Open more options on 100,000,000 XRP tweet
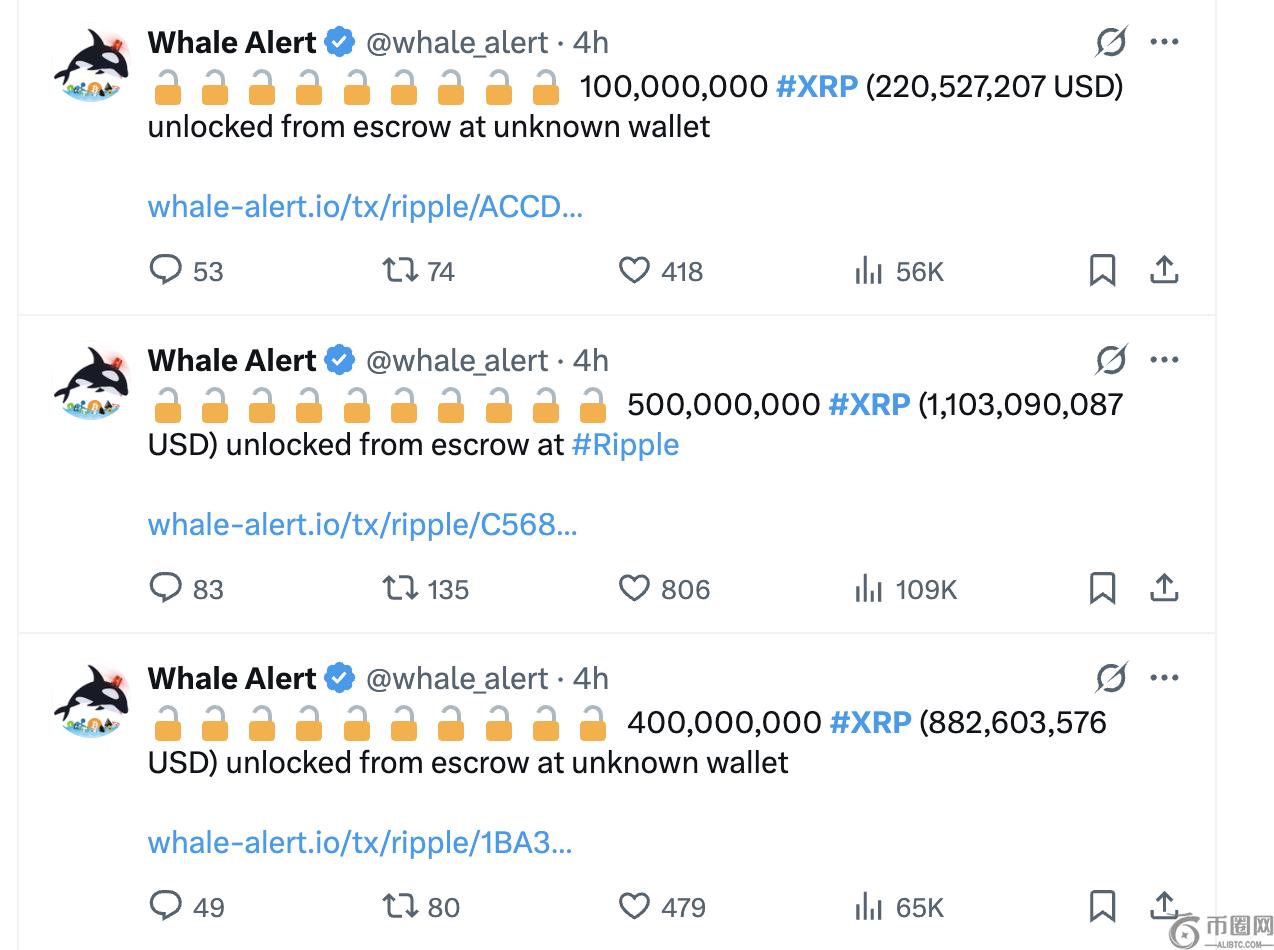Image resolution: width=1274 pixels, height=950 pixels. point(1164,42)
